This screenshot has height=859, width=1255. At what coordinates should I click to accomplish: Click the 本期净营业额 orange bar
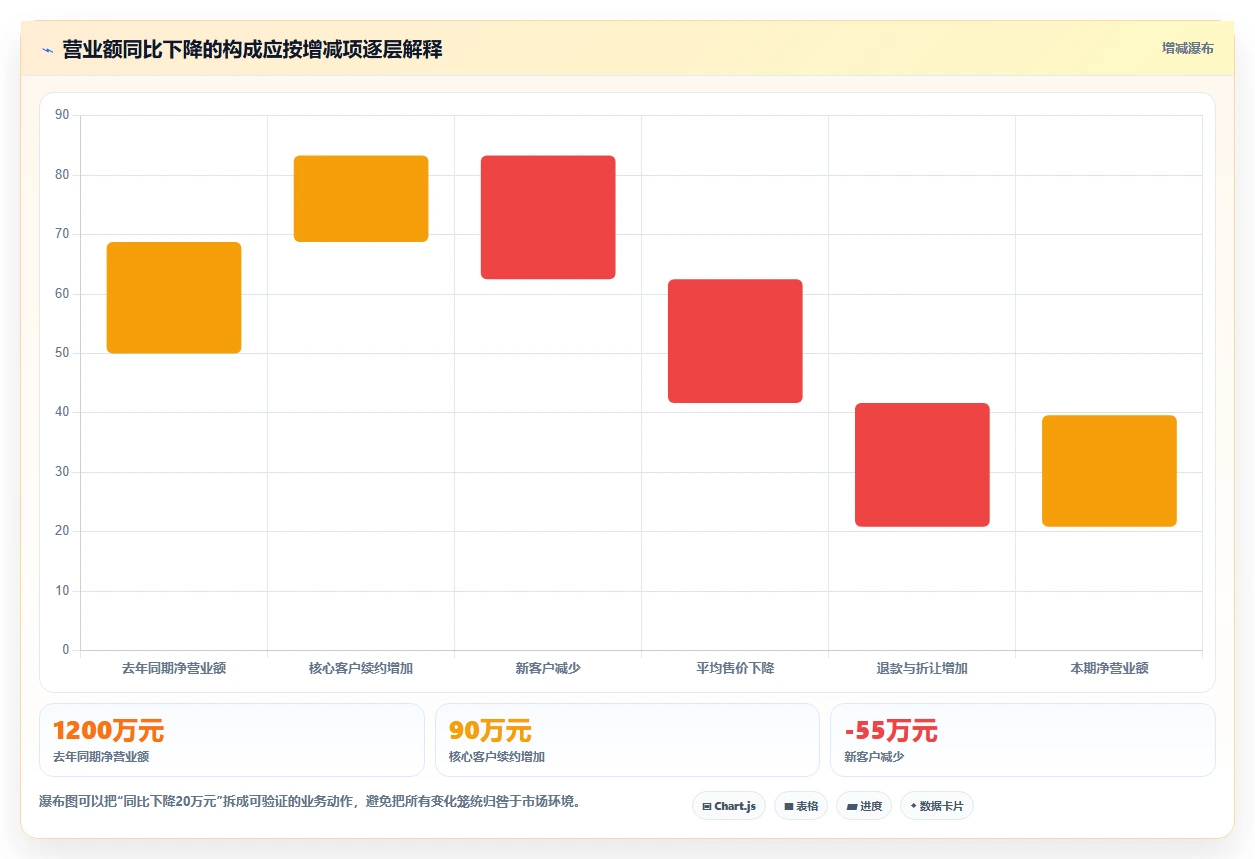(1109, 471)
